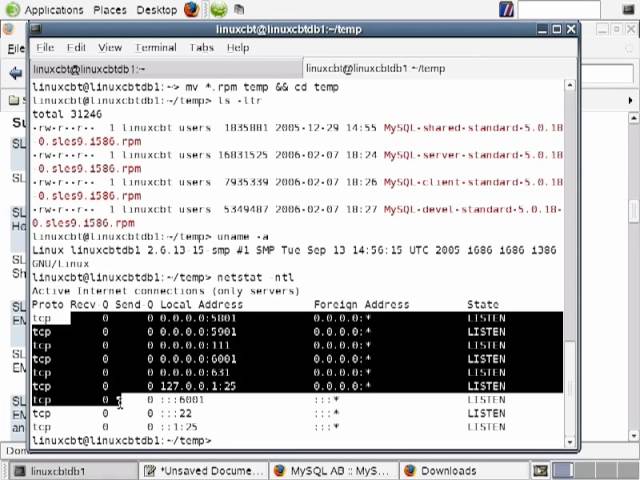
Task: Click the 'total 31246' line
Action: point(67,114)
